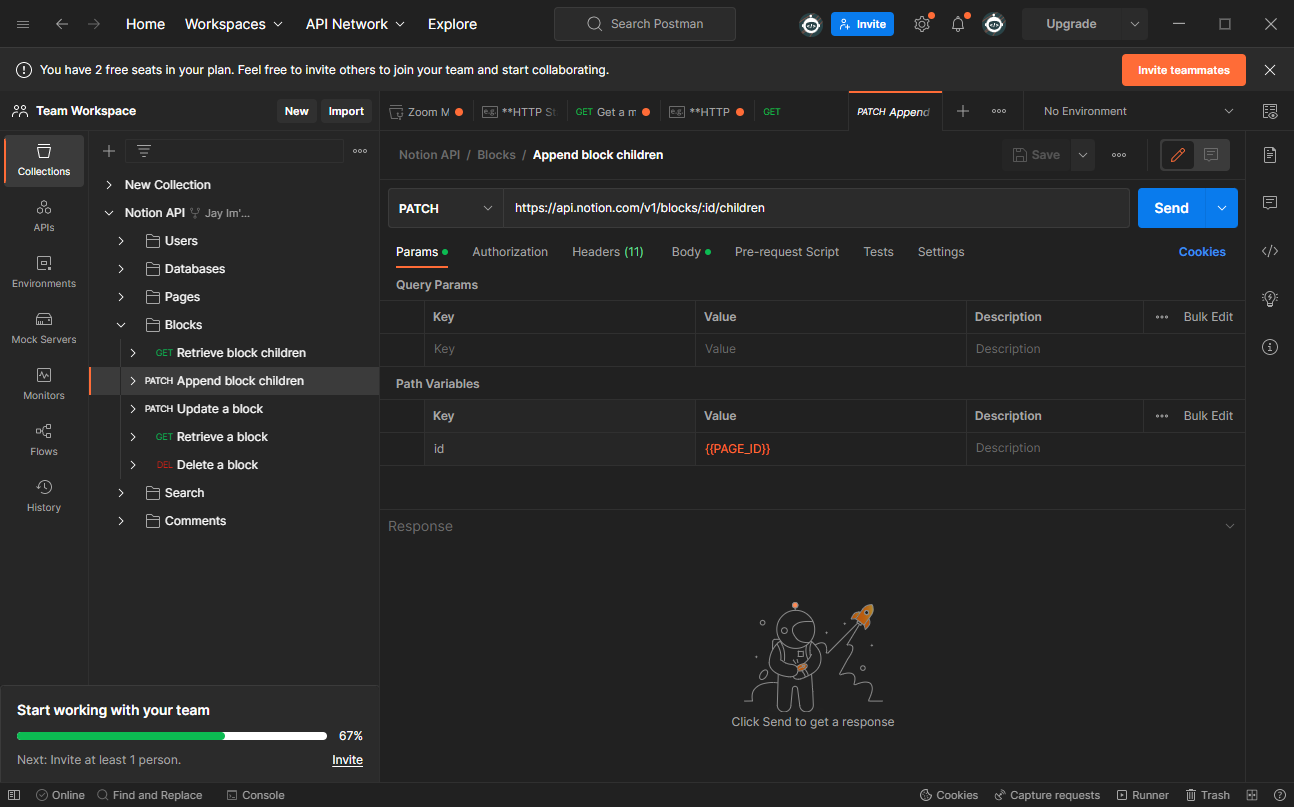This screenshot has height=807, width=1294.
Task: Open Flows sidebar section
Action: [44, 440]
